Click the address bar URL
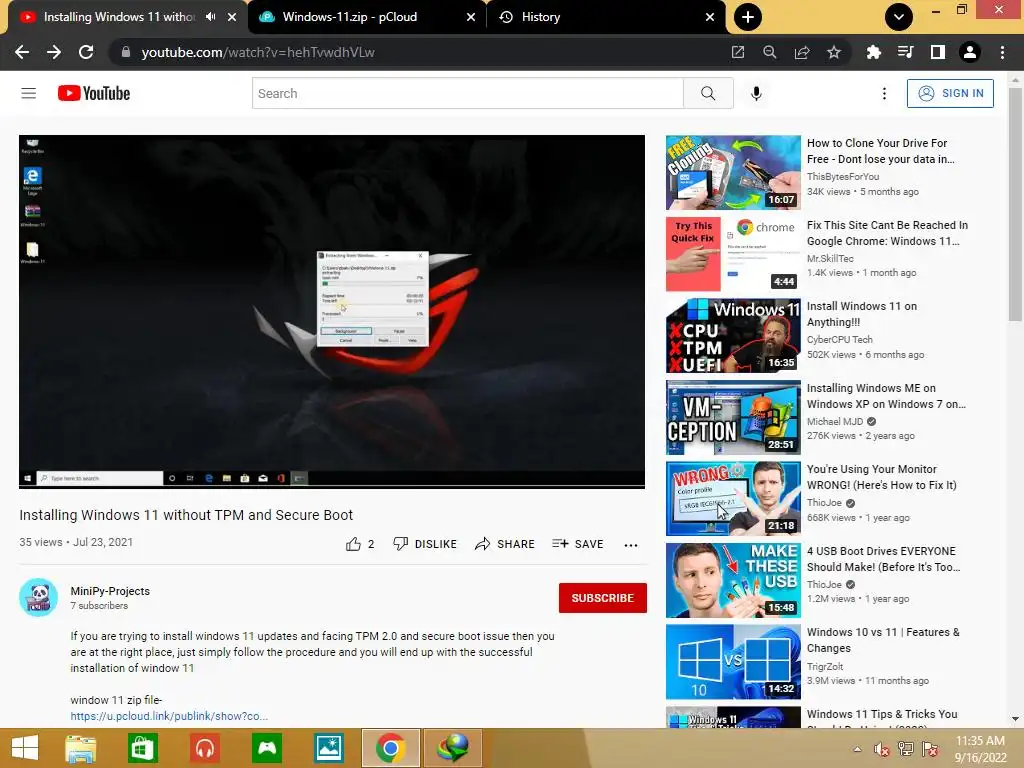Image resolution: width=1024 pixels, height=768 pixels. pos(258,52)
